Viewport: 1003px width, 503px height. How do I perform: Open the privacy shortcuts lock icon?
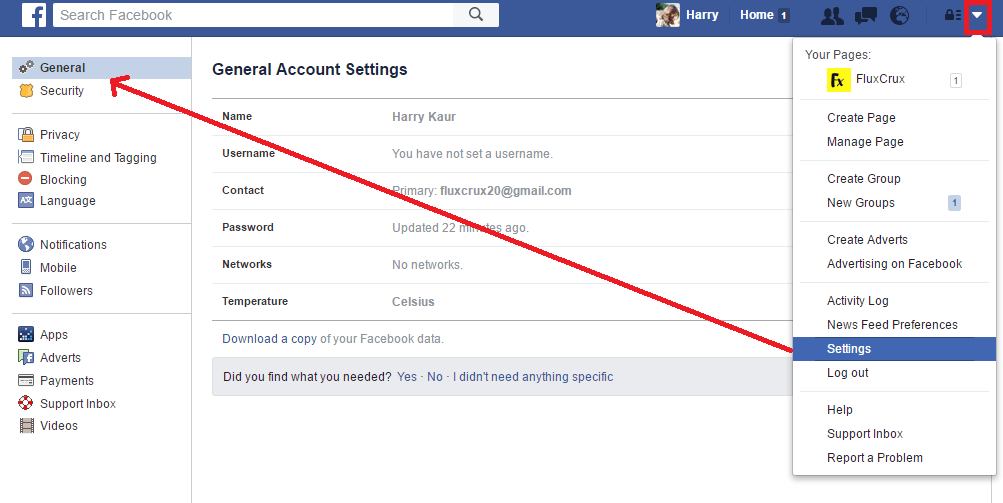pyautogui.click(x=951, y=15)
